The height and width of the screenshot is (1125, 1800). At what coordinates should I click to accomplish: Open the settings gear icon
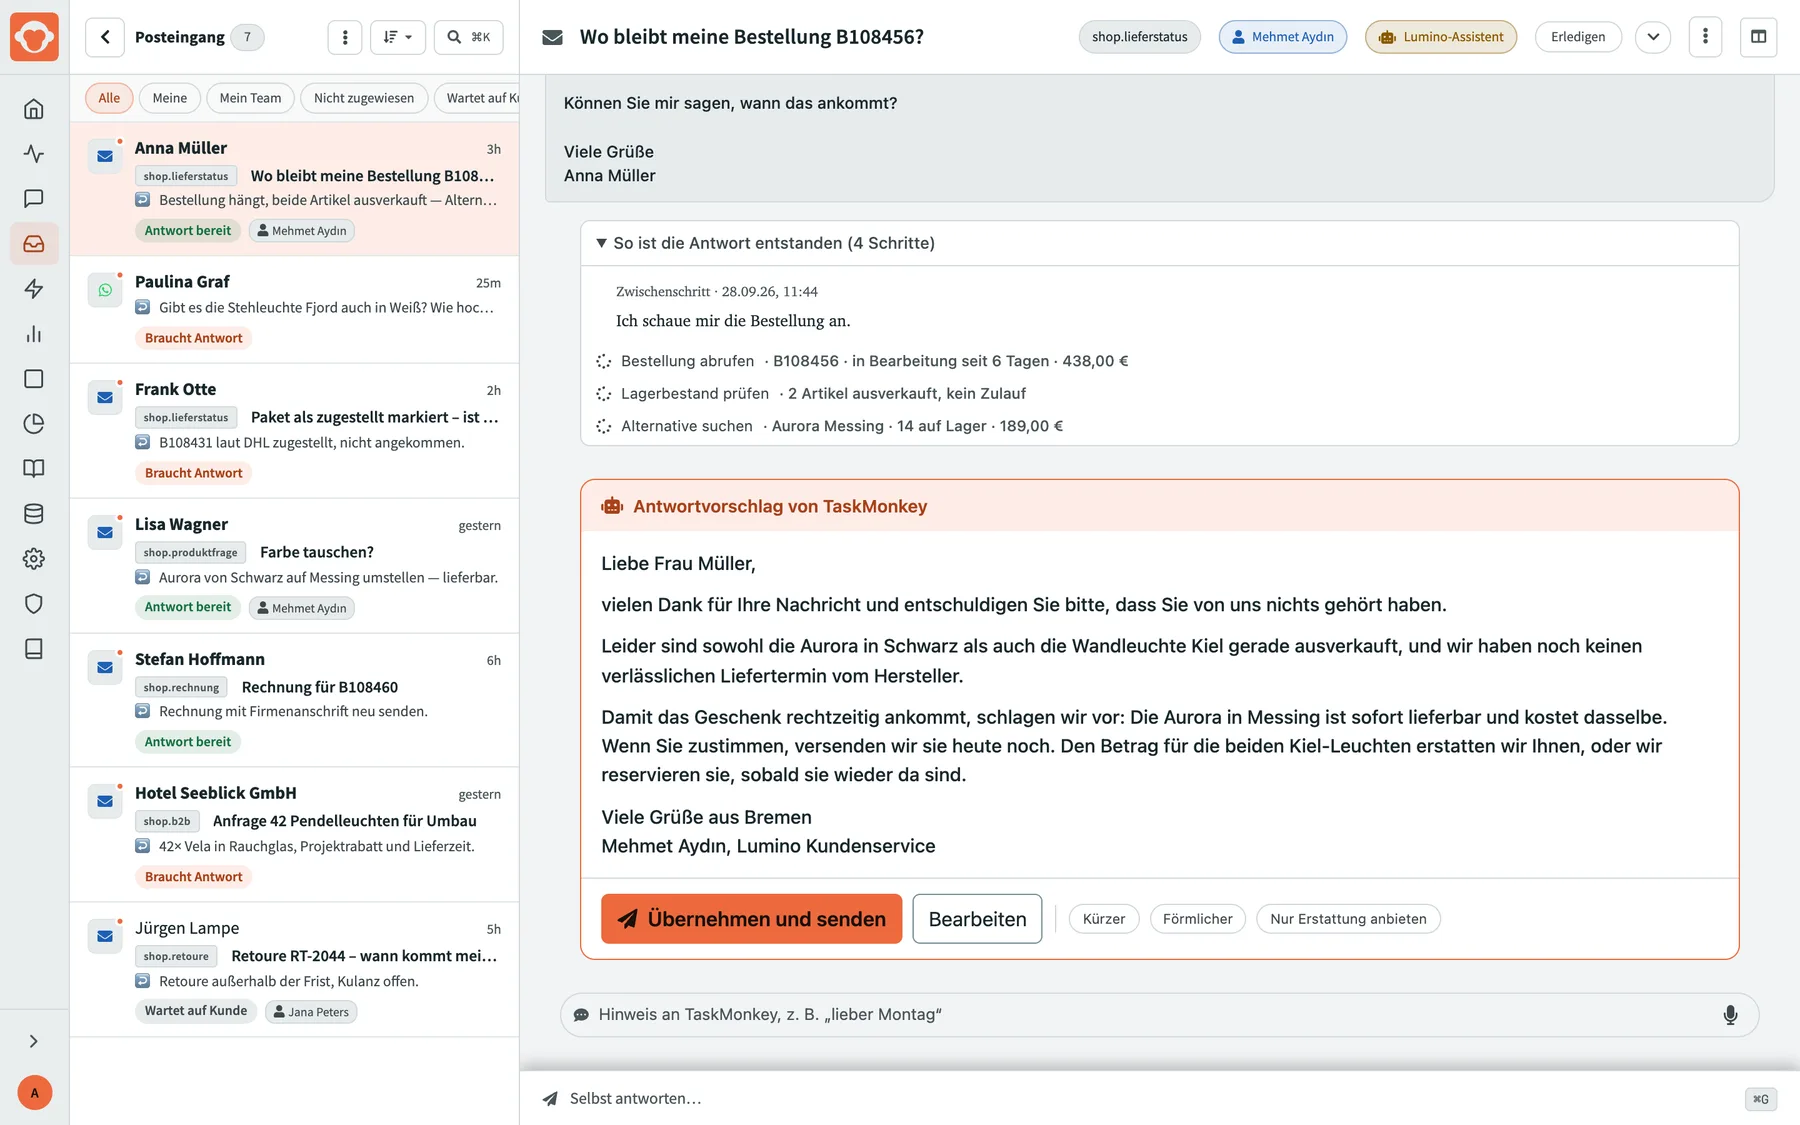34,559
